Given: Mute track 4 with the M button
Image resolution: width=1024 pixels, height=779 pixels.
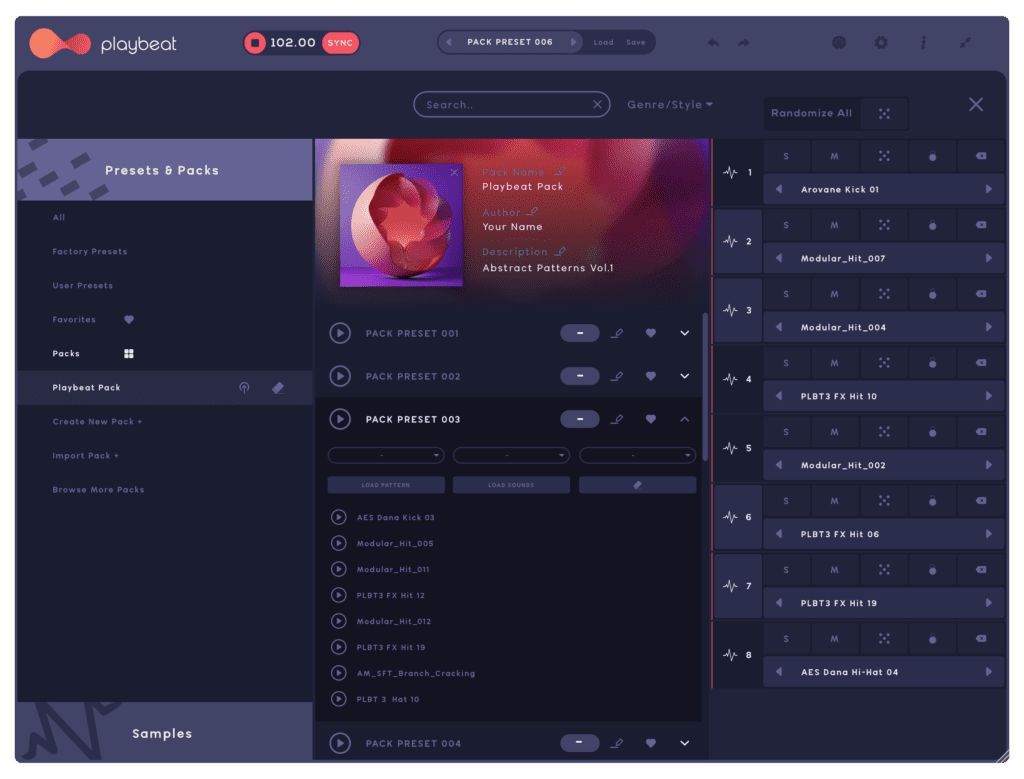Looking at the screenshot, I should [x=835, y=363].
